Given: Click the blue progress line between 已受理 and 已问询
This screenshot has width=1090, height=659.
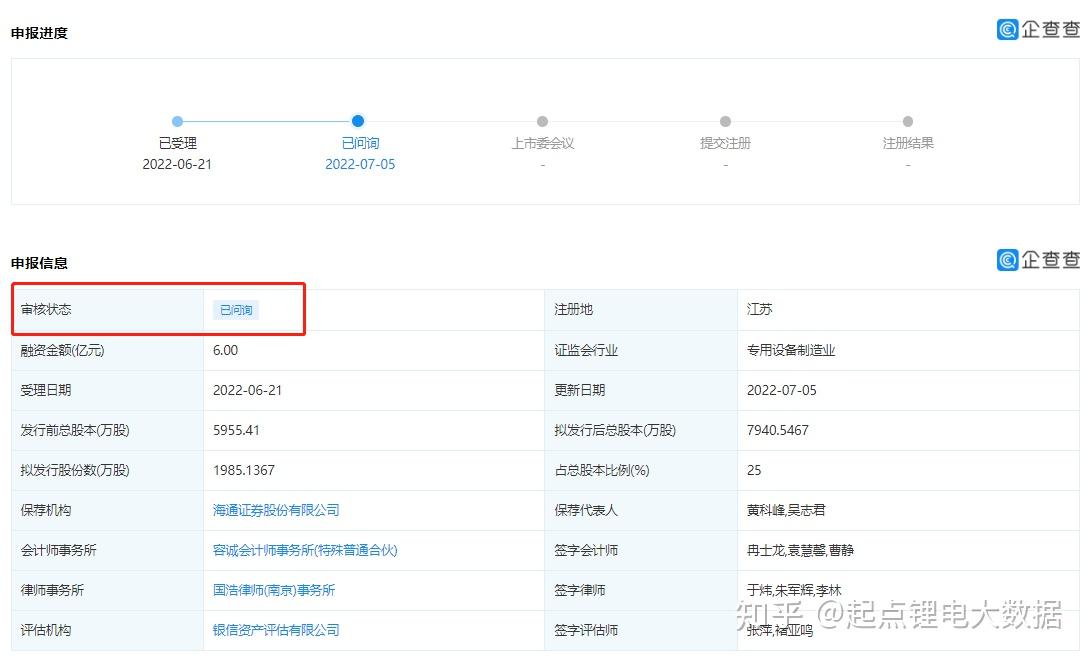Looking at the screenshot, I should click(x=267, y=121).
